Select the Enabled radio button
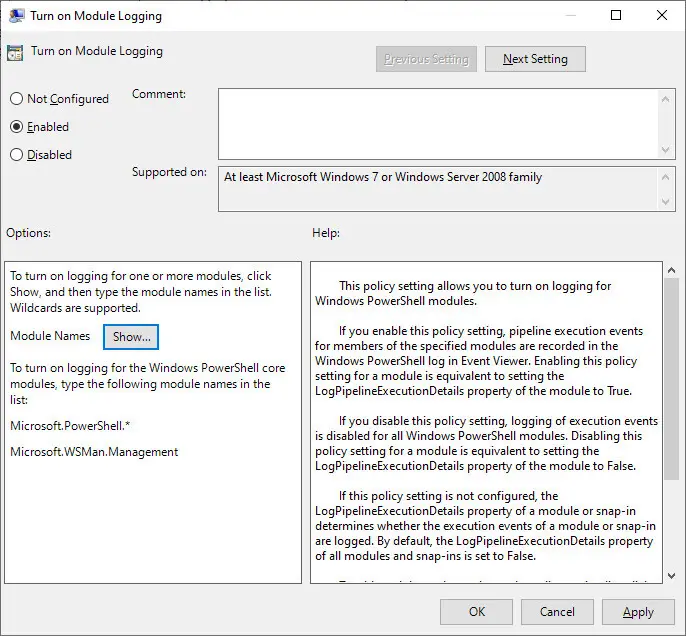This screenshot has width=686, height=636. pyautogui.click(x=16, y=127)
